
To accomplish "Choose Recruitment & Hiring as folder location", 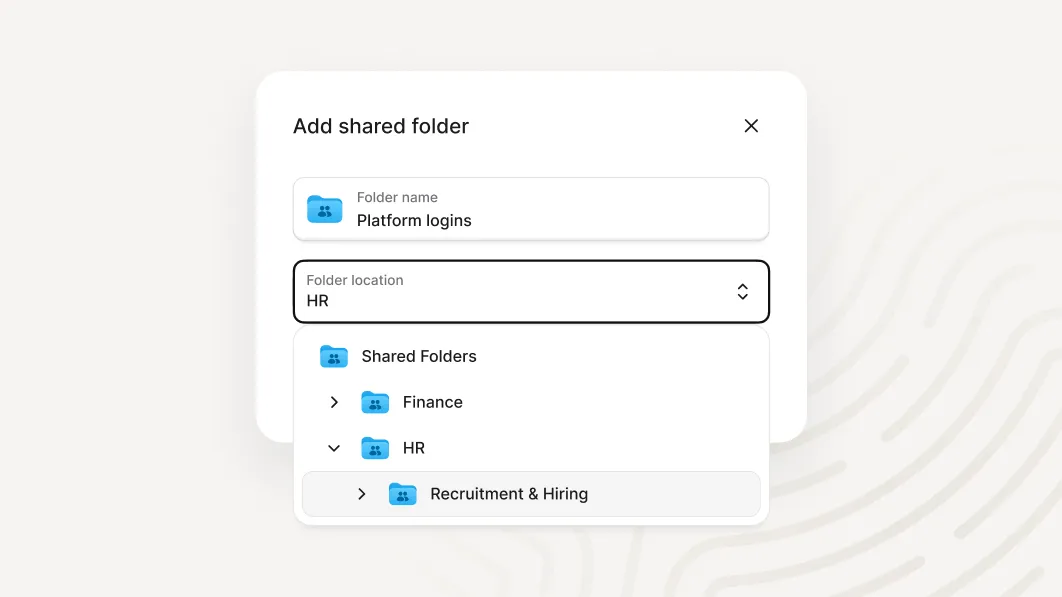I will click(x=509, y=493).
